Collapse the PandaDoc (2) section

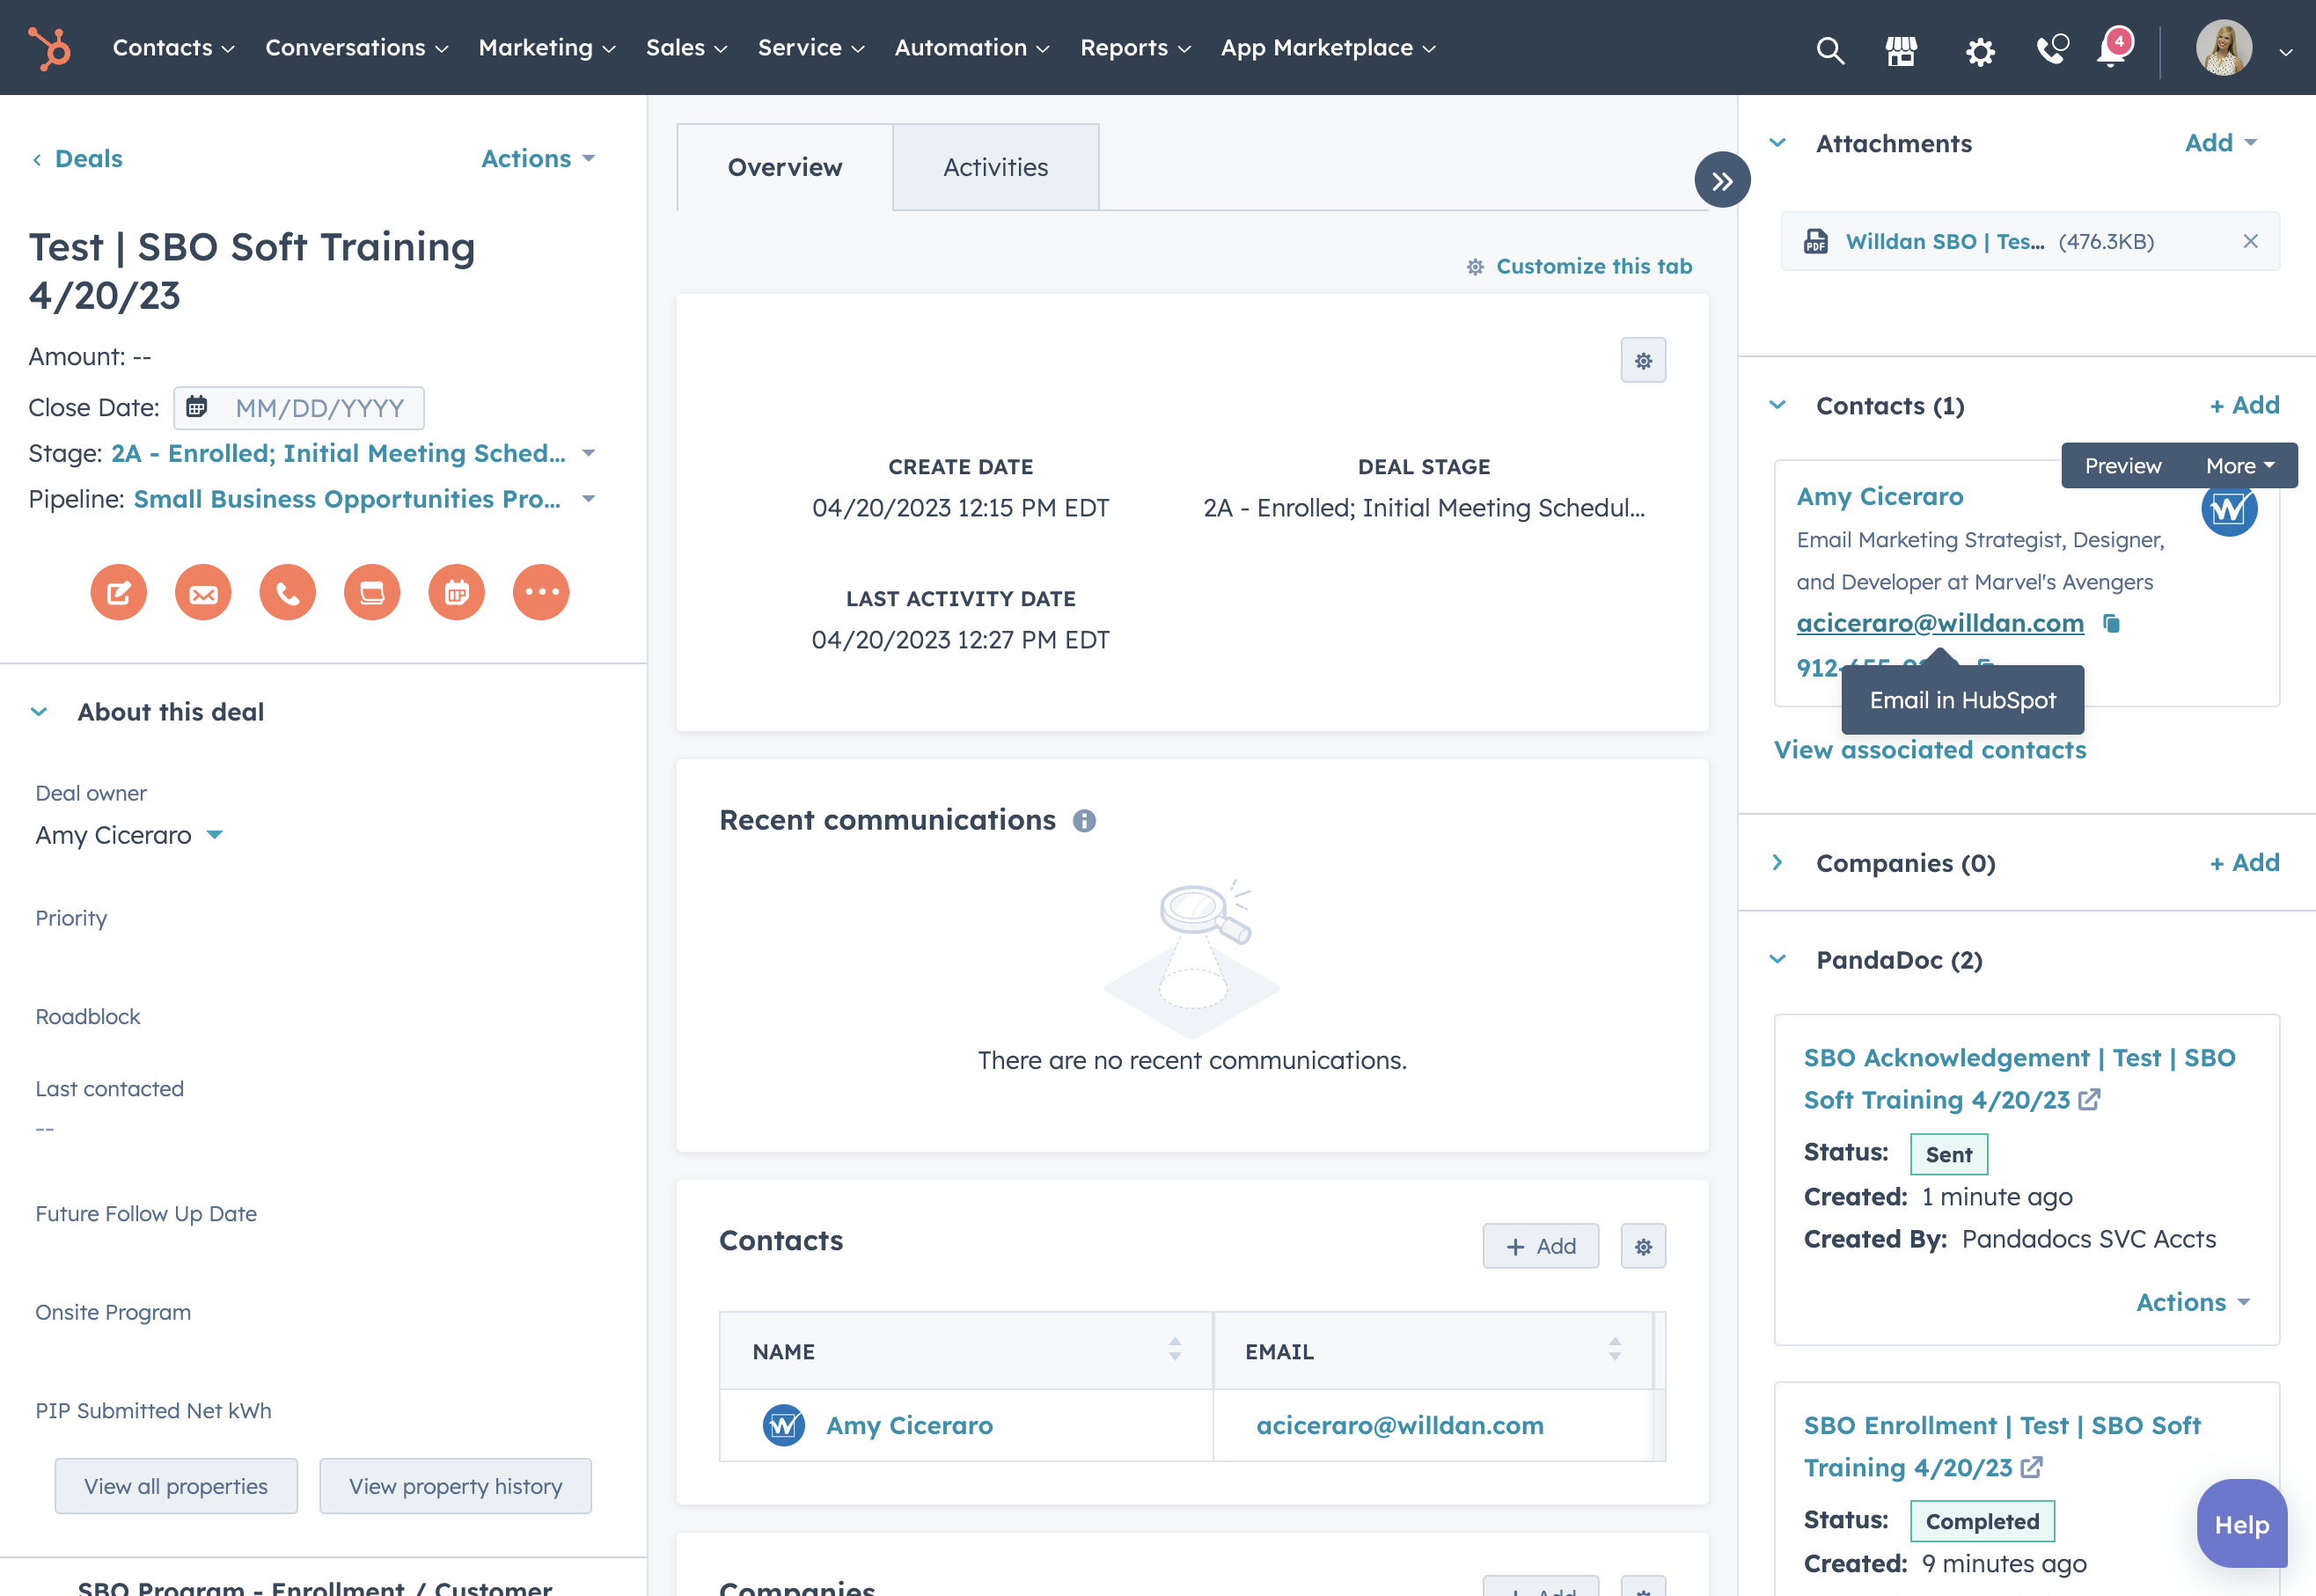[x=1777, y=959]
